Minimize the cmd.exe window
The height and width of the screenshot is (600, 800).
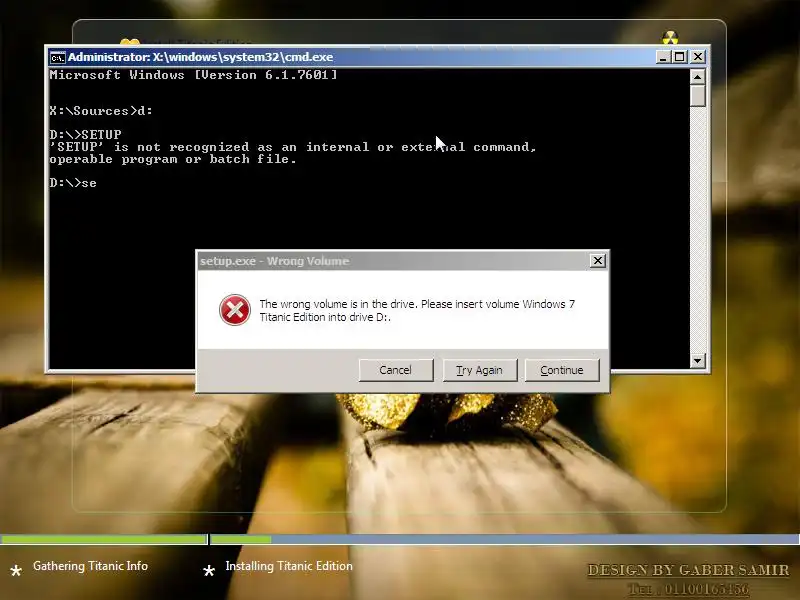tap(662, 57)
